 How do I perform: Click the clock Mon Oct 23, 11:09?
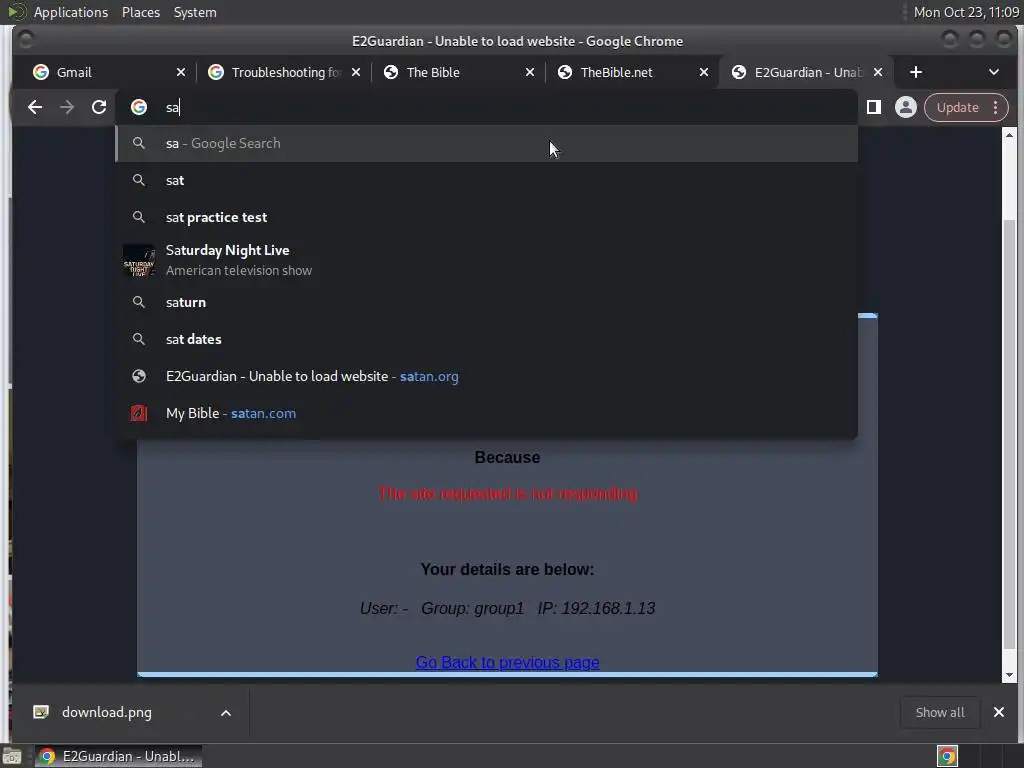(x=966, y=12)
